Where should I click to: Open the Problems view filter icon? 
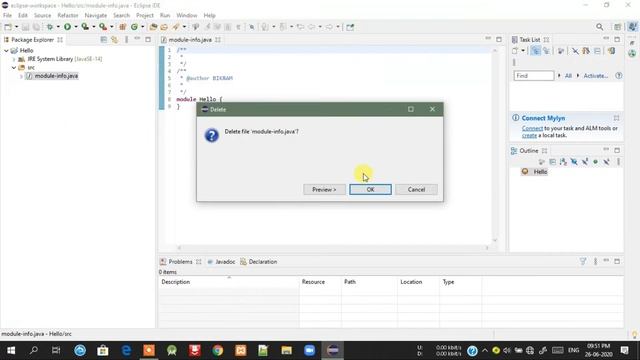(583, 261)
